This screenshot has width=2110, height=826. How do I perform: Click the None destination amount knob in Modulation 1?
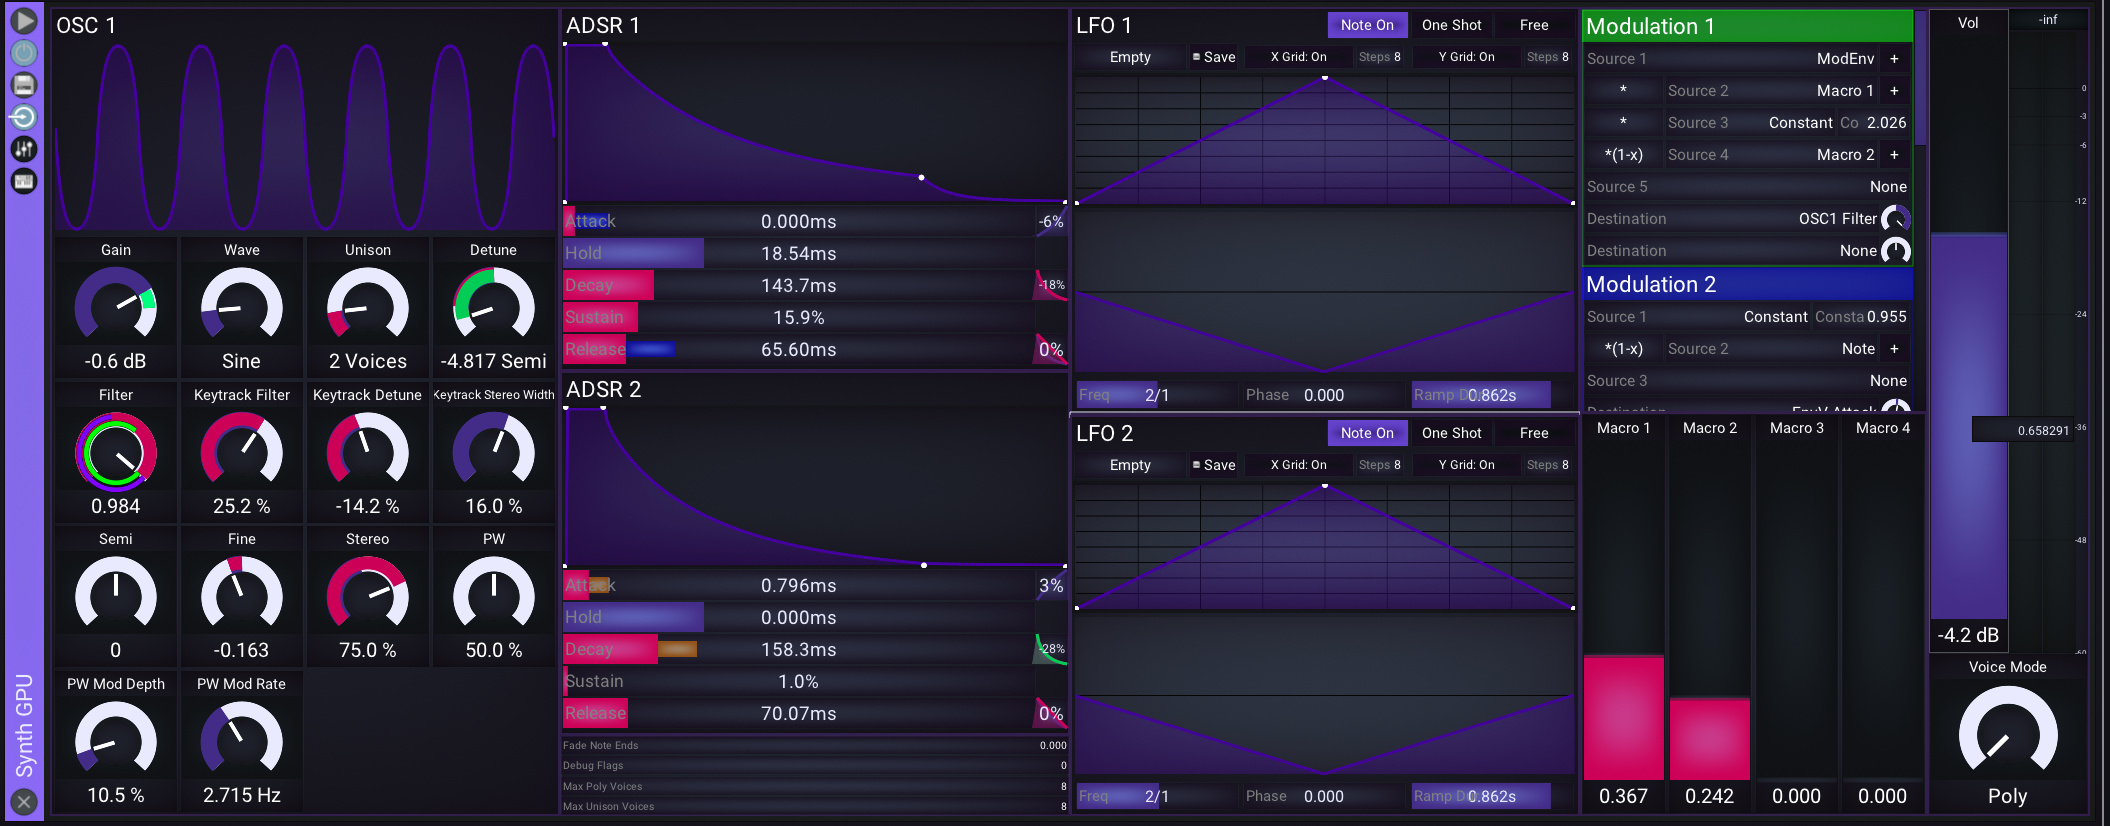click(1896, 251)
